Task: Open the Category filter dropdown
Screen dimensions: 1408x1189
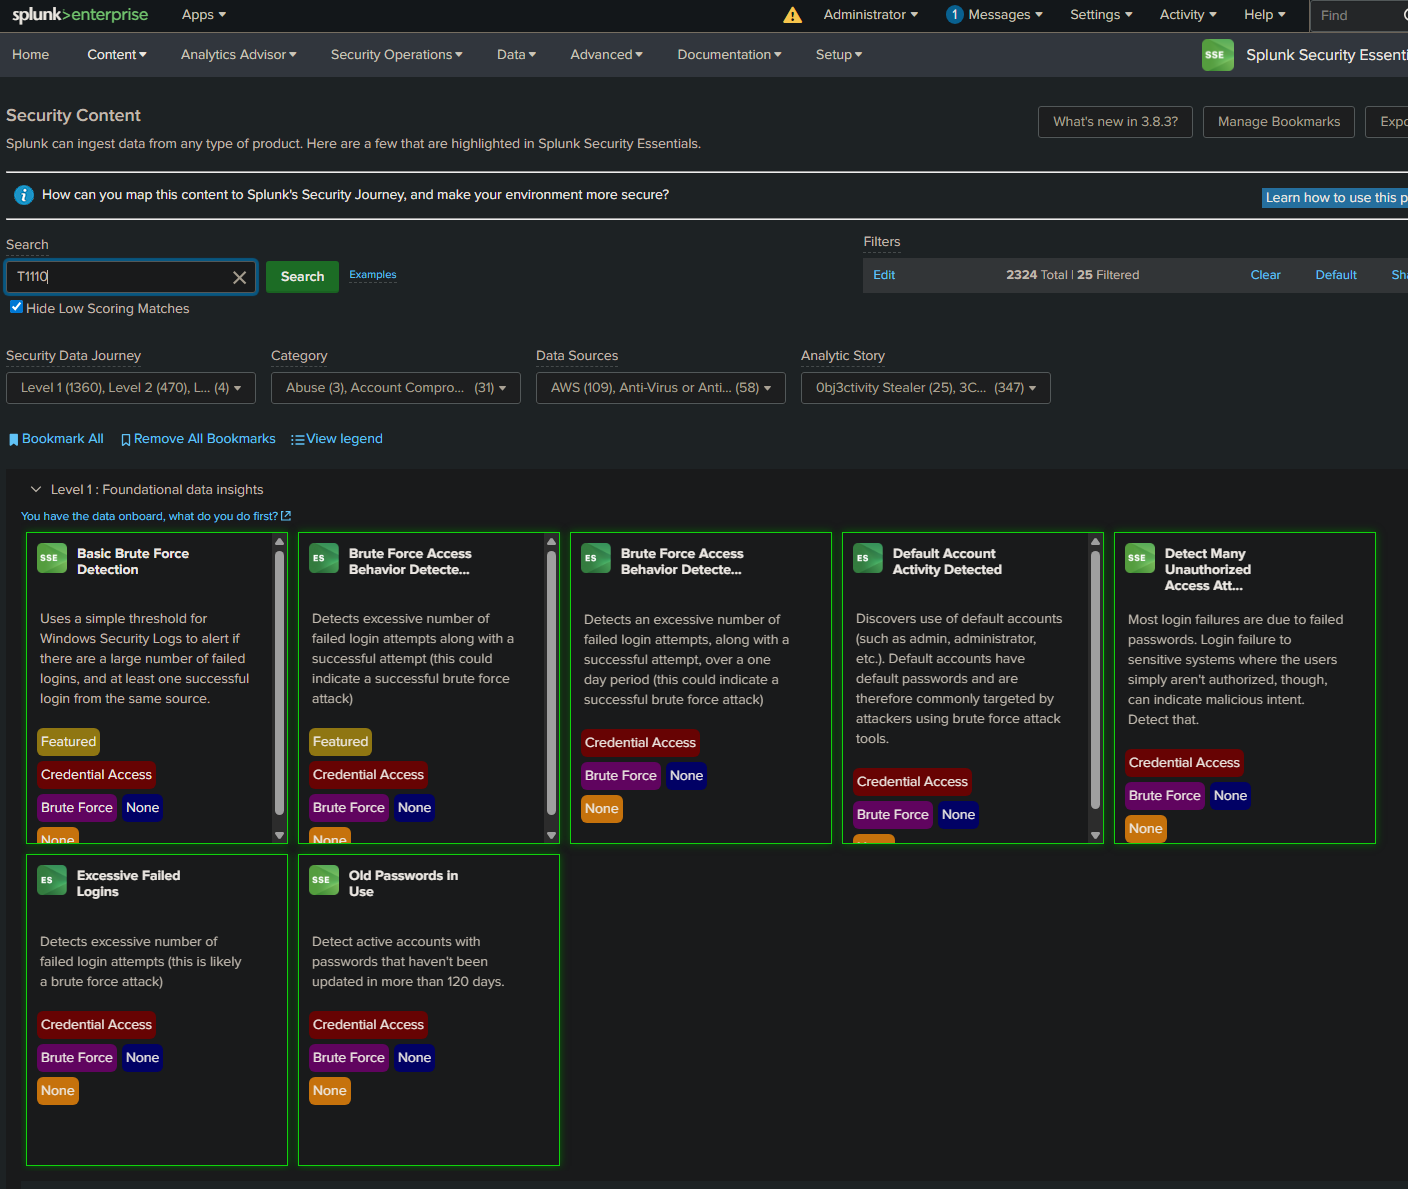Action: pos(395,387)
